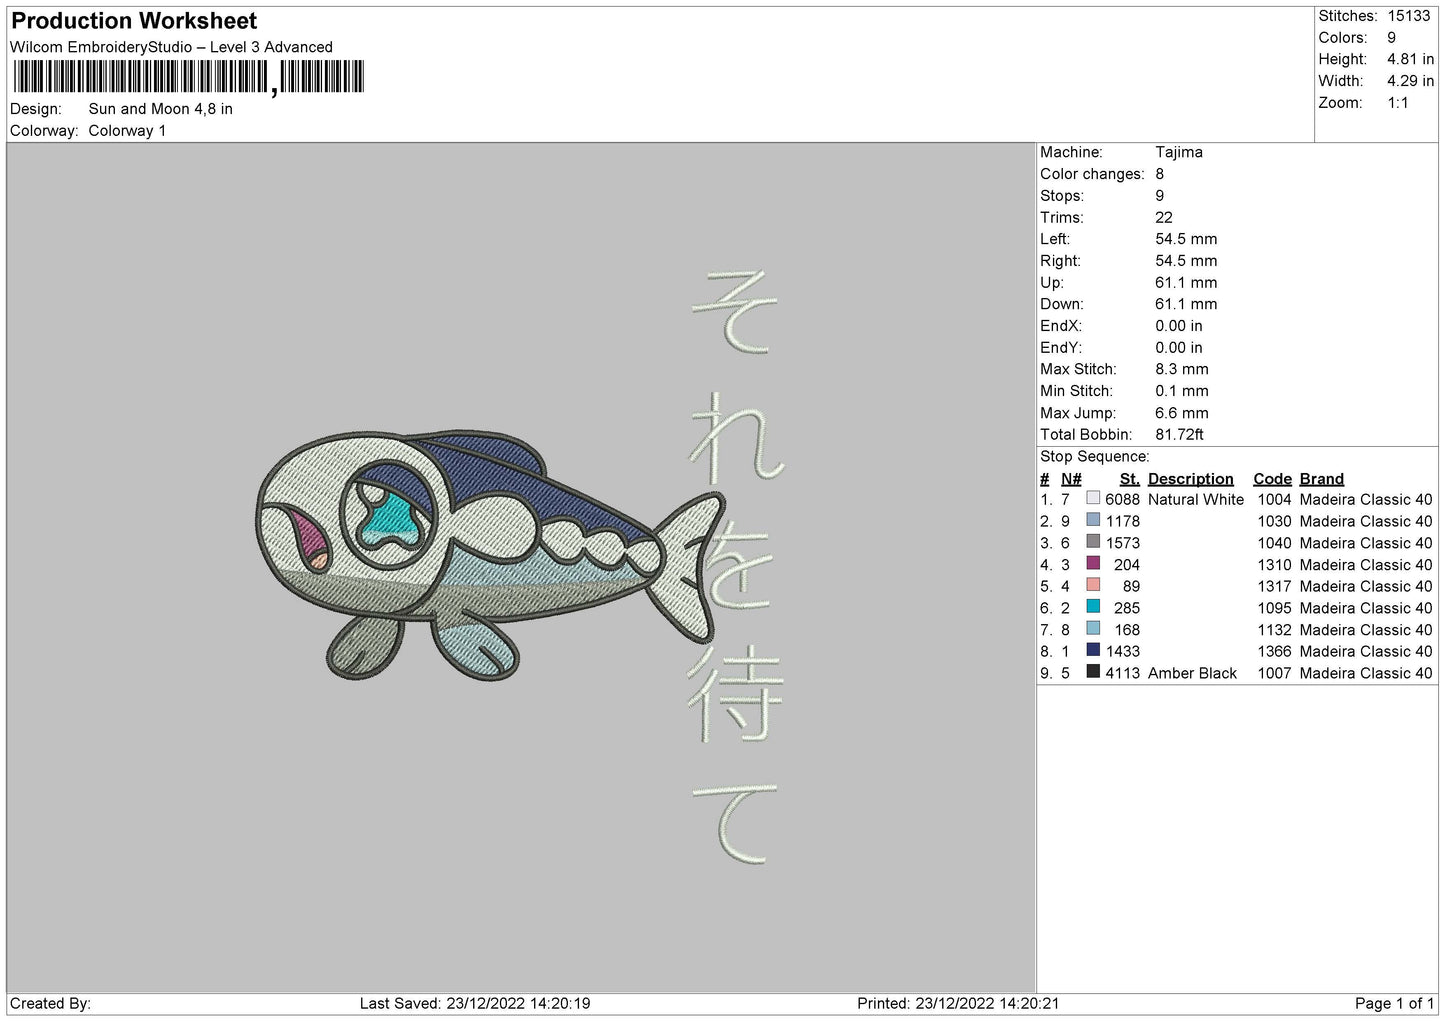The width and height of the screenshot is (1445, 1021).
Task: Click the 'Description' column header
Action: 1191,479
